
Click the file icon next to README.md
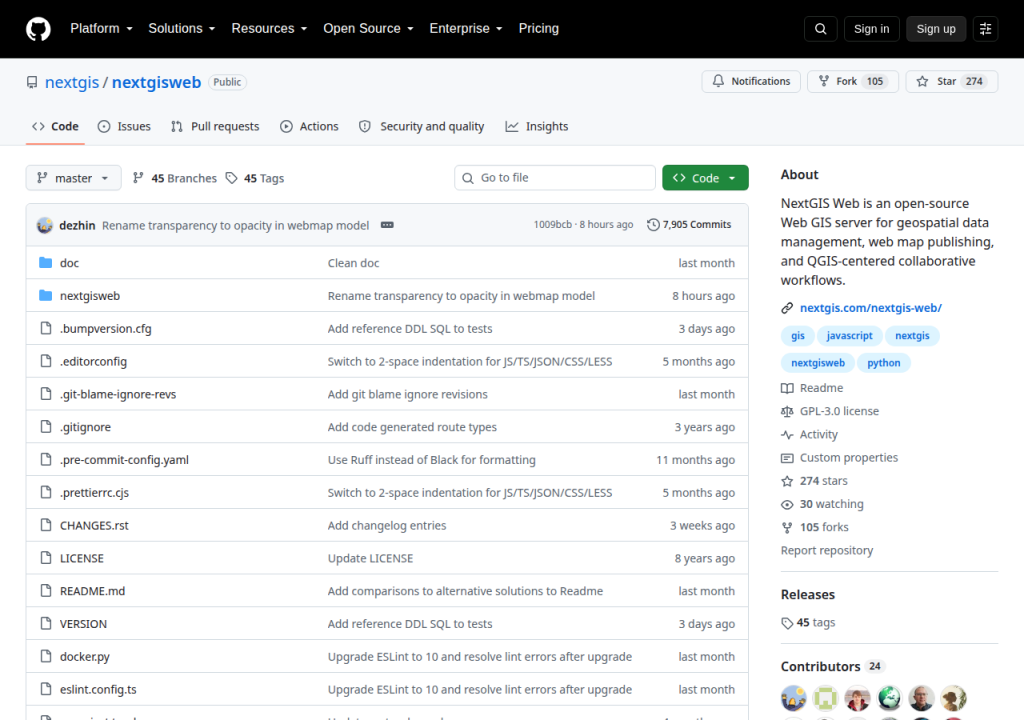click(46, 591)
